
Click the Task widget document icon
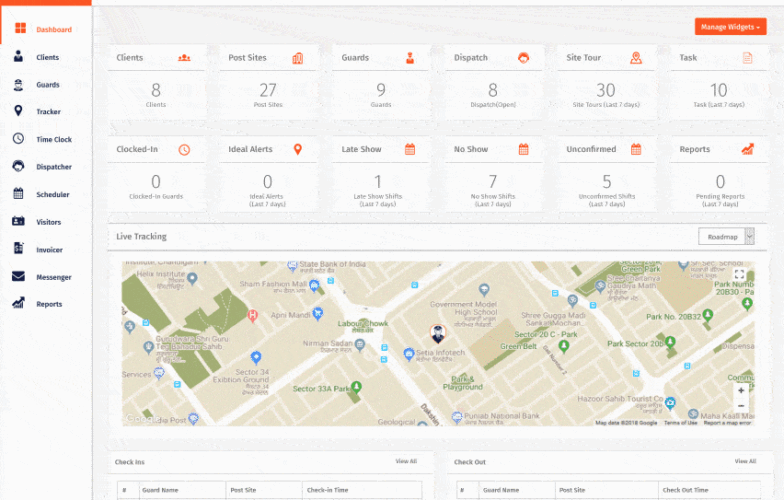[x=748, y=58]
